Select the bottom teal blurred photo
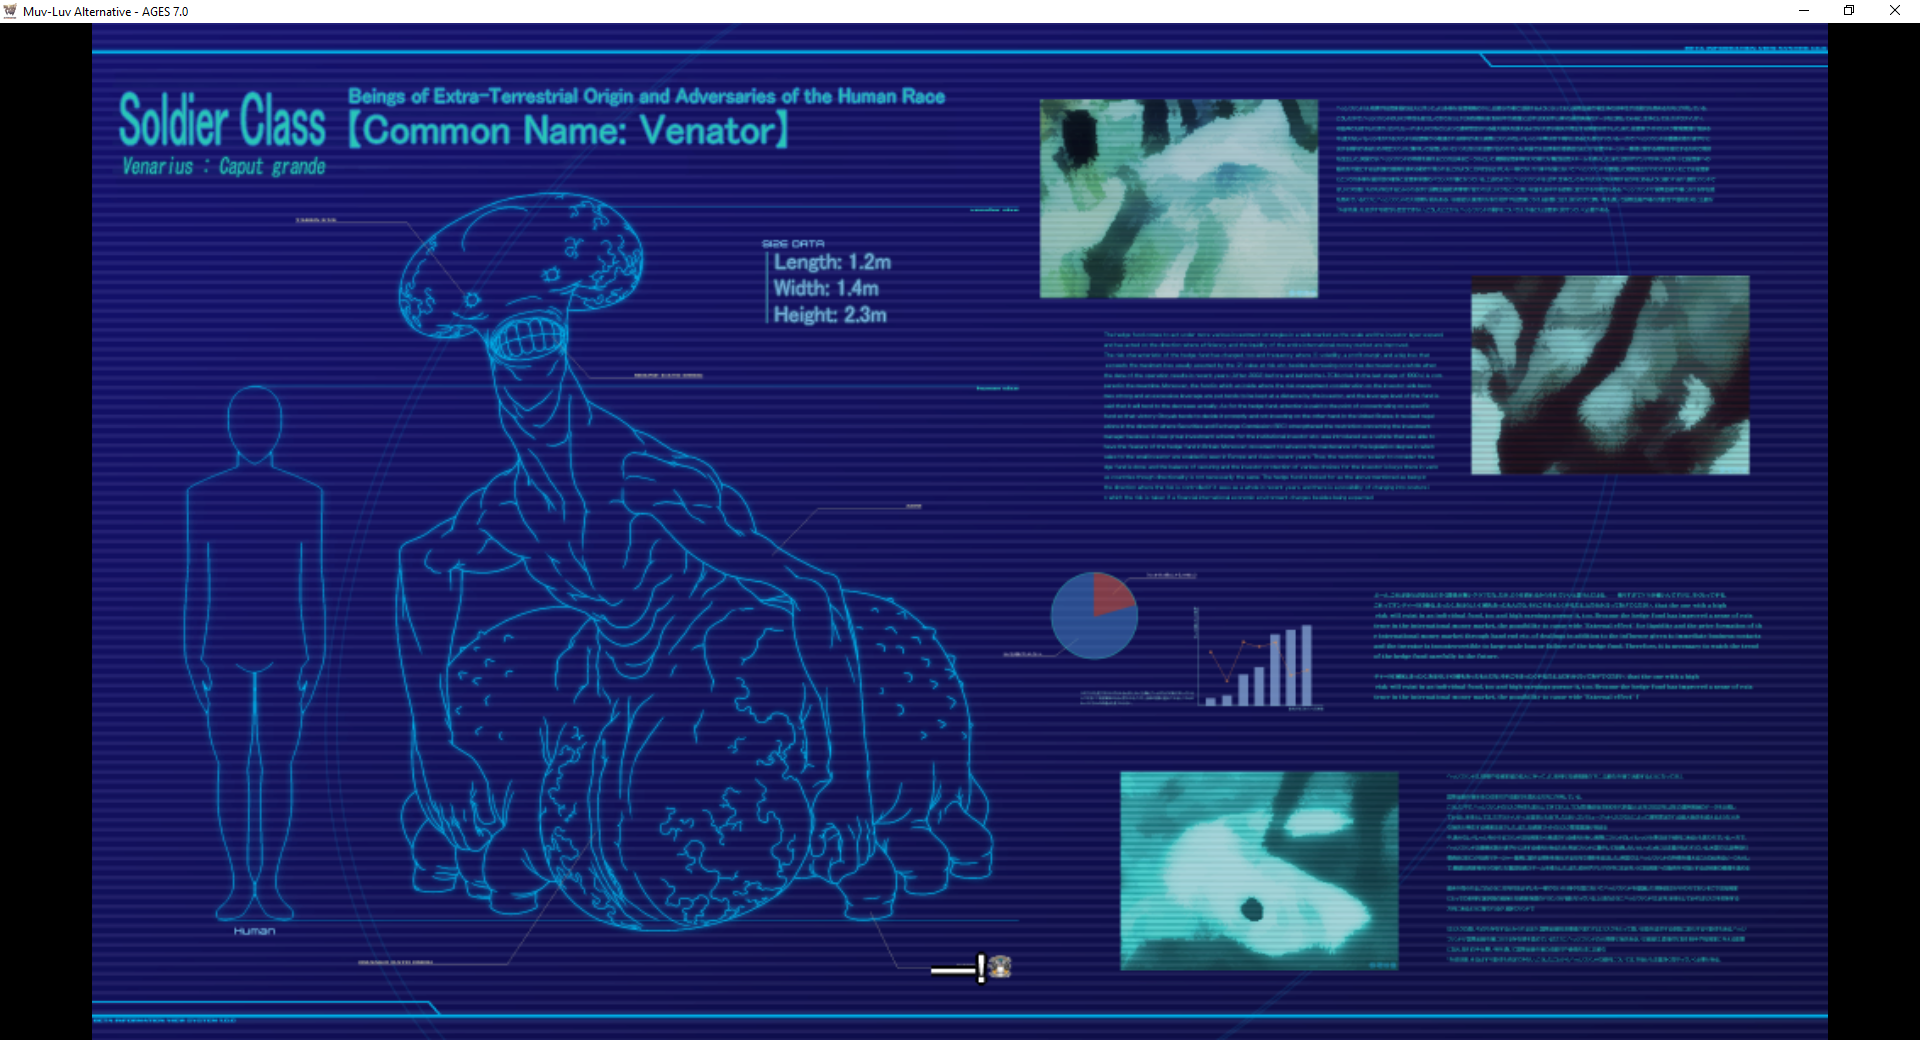This screenshot has height=1040, width=1920. (x=1259, y=871)
